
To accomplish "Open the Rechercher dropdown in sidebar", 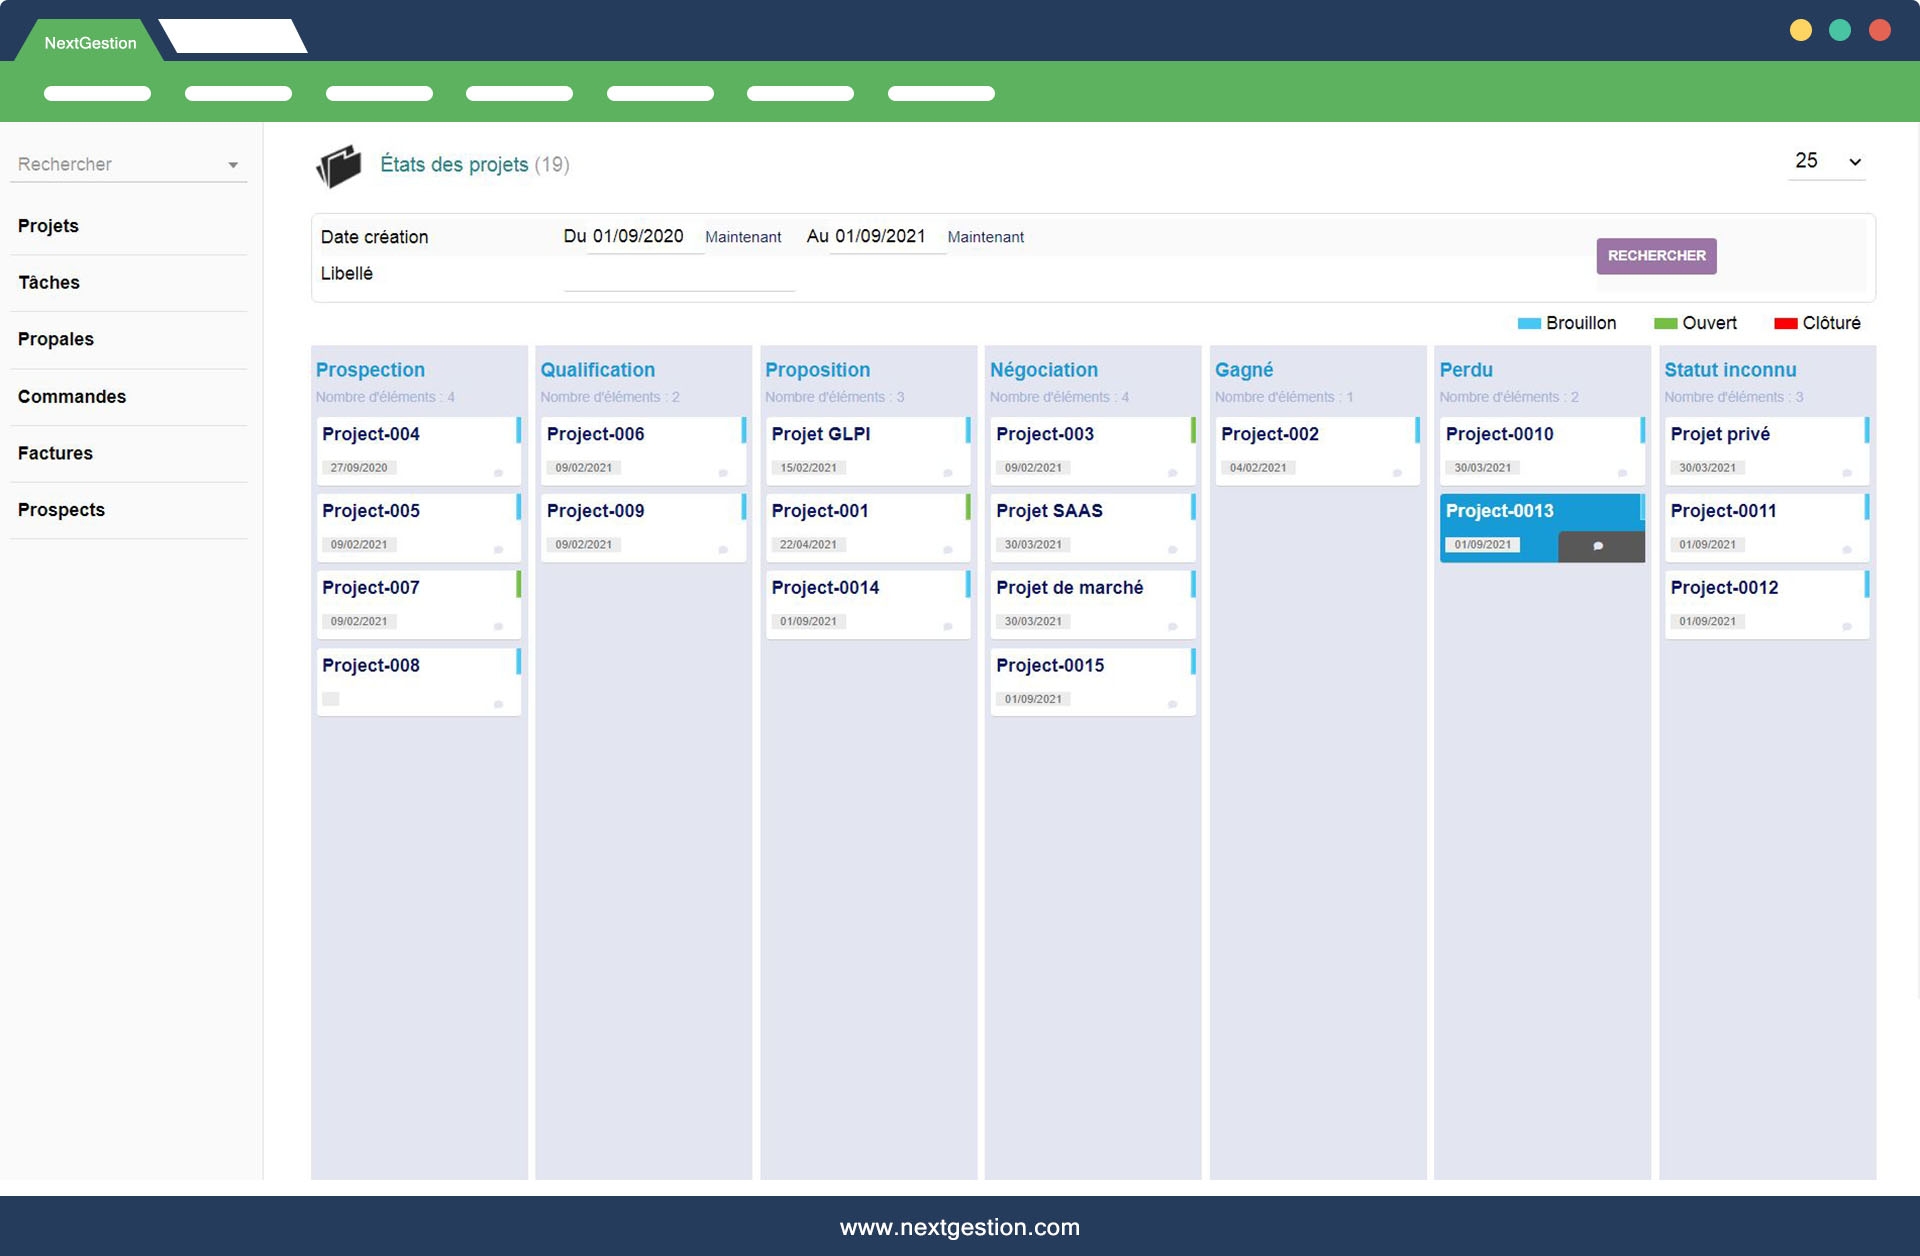I will coord(232,165).
